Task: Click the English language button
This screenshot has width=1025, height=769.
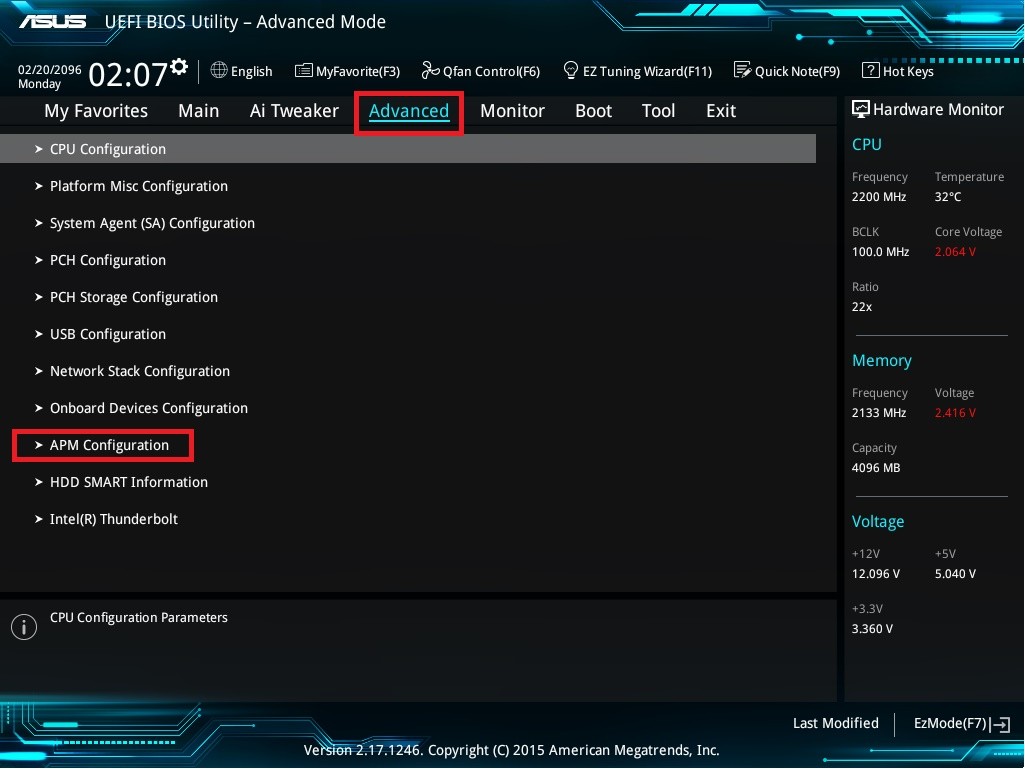Action: 252,71
